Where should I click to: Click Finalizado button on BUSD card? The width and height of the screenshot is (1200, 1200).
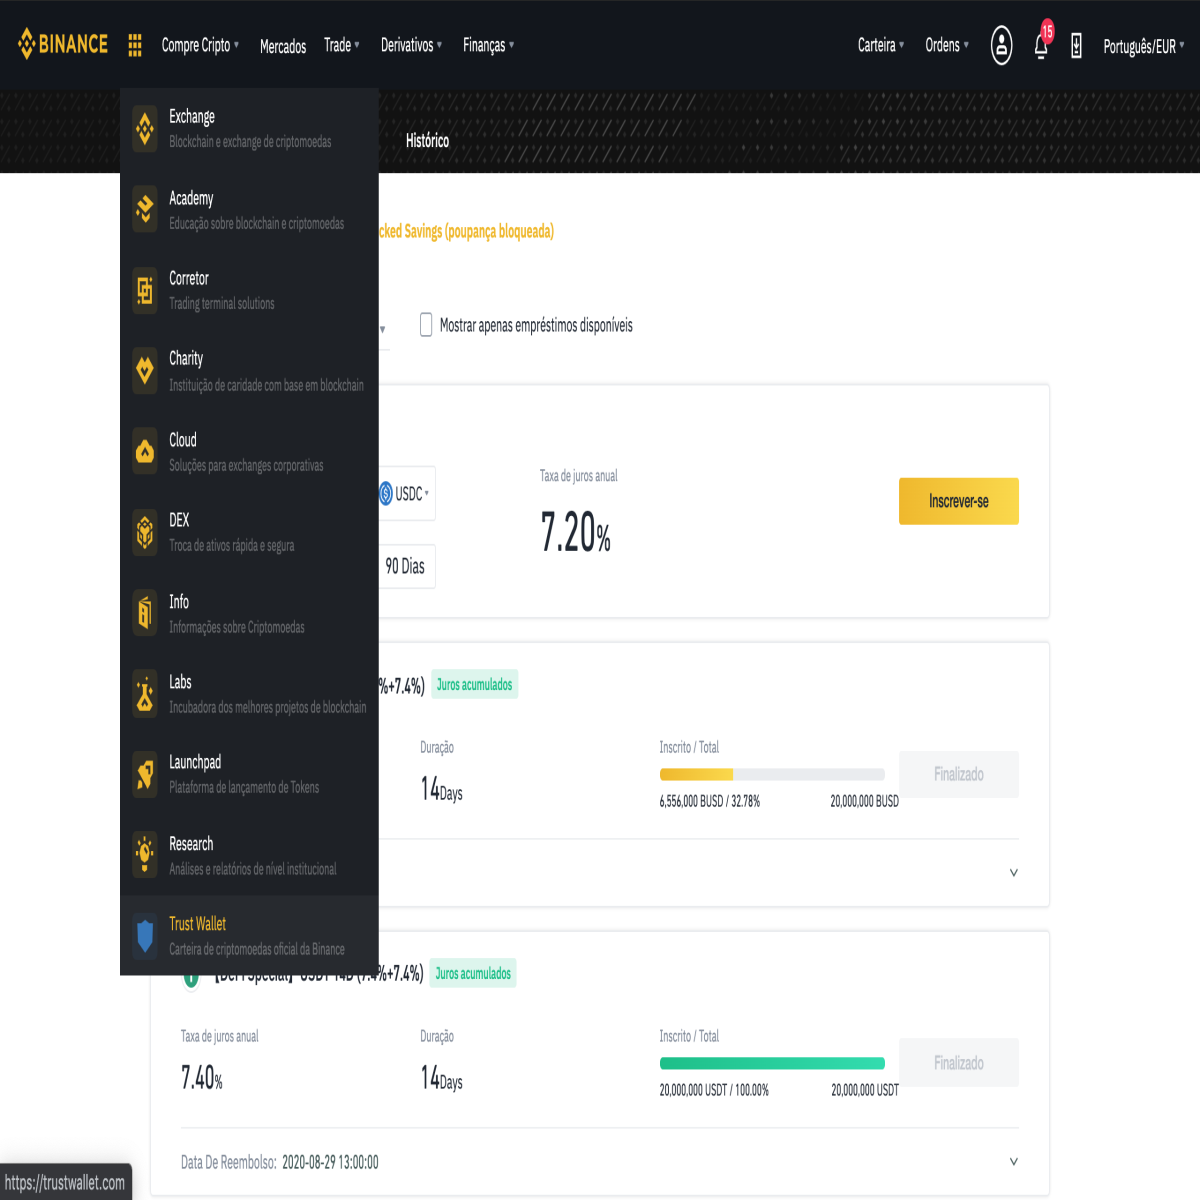[x=958, y=774]
